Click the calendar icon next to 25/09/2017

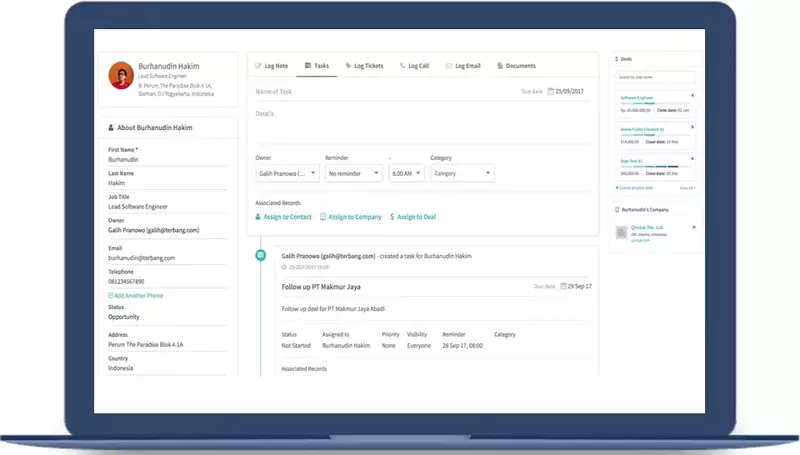pos(550,91)
